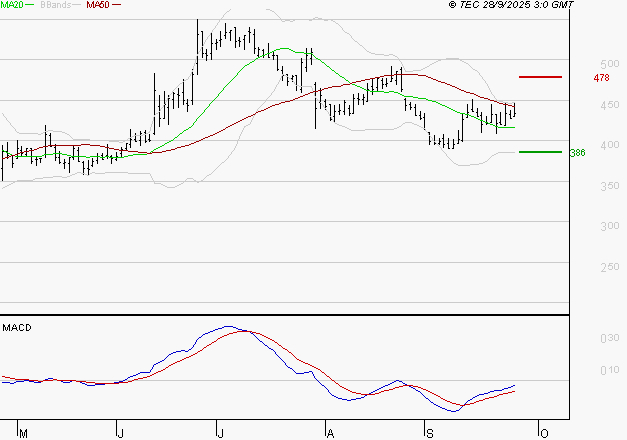Click the MA20 legend label

[x=14, y=5]
